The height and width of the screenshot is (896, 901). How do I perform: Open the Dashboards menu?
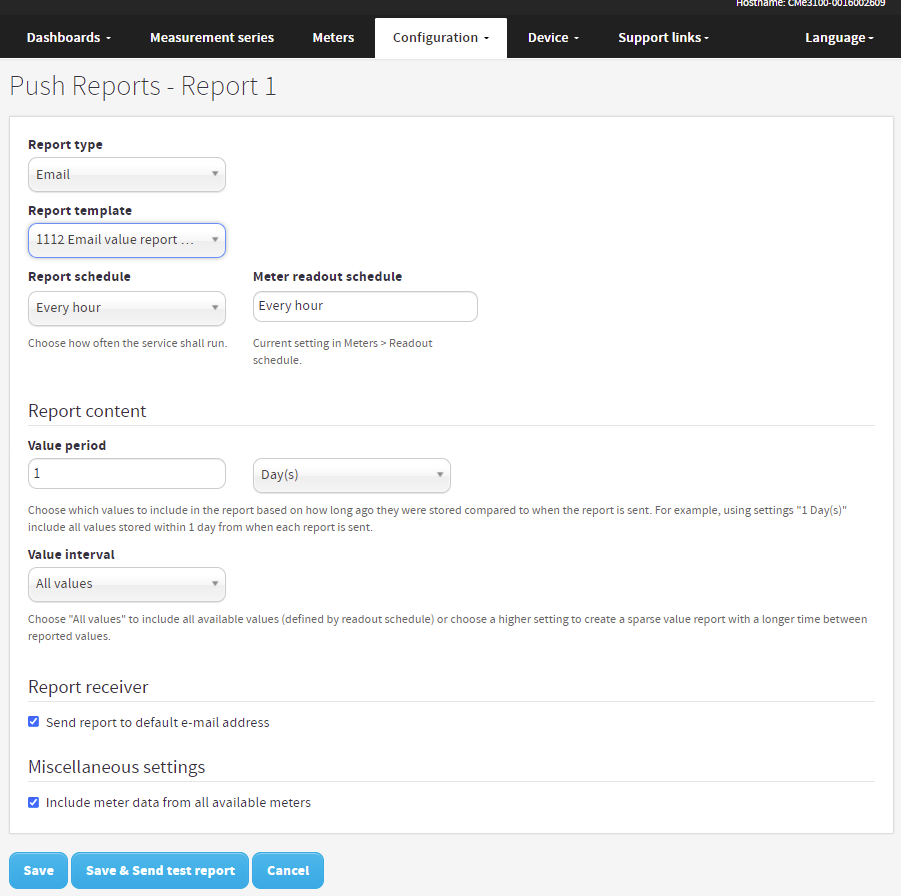click(x=67, y=37)
